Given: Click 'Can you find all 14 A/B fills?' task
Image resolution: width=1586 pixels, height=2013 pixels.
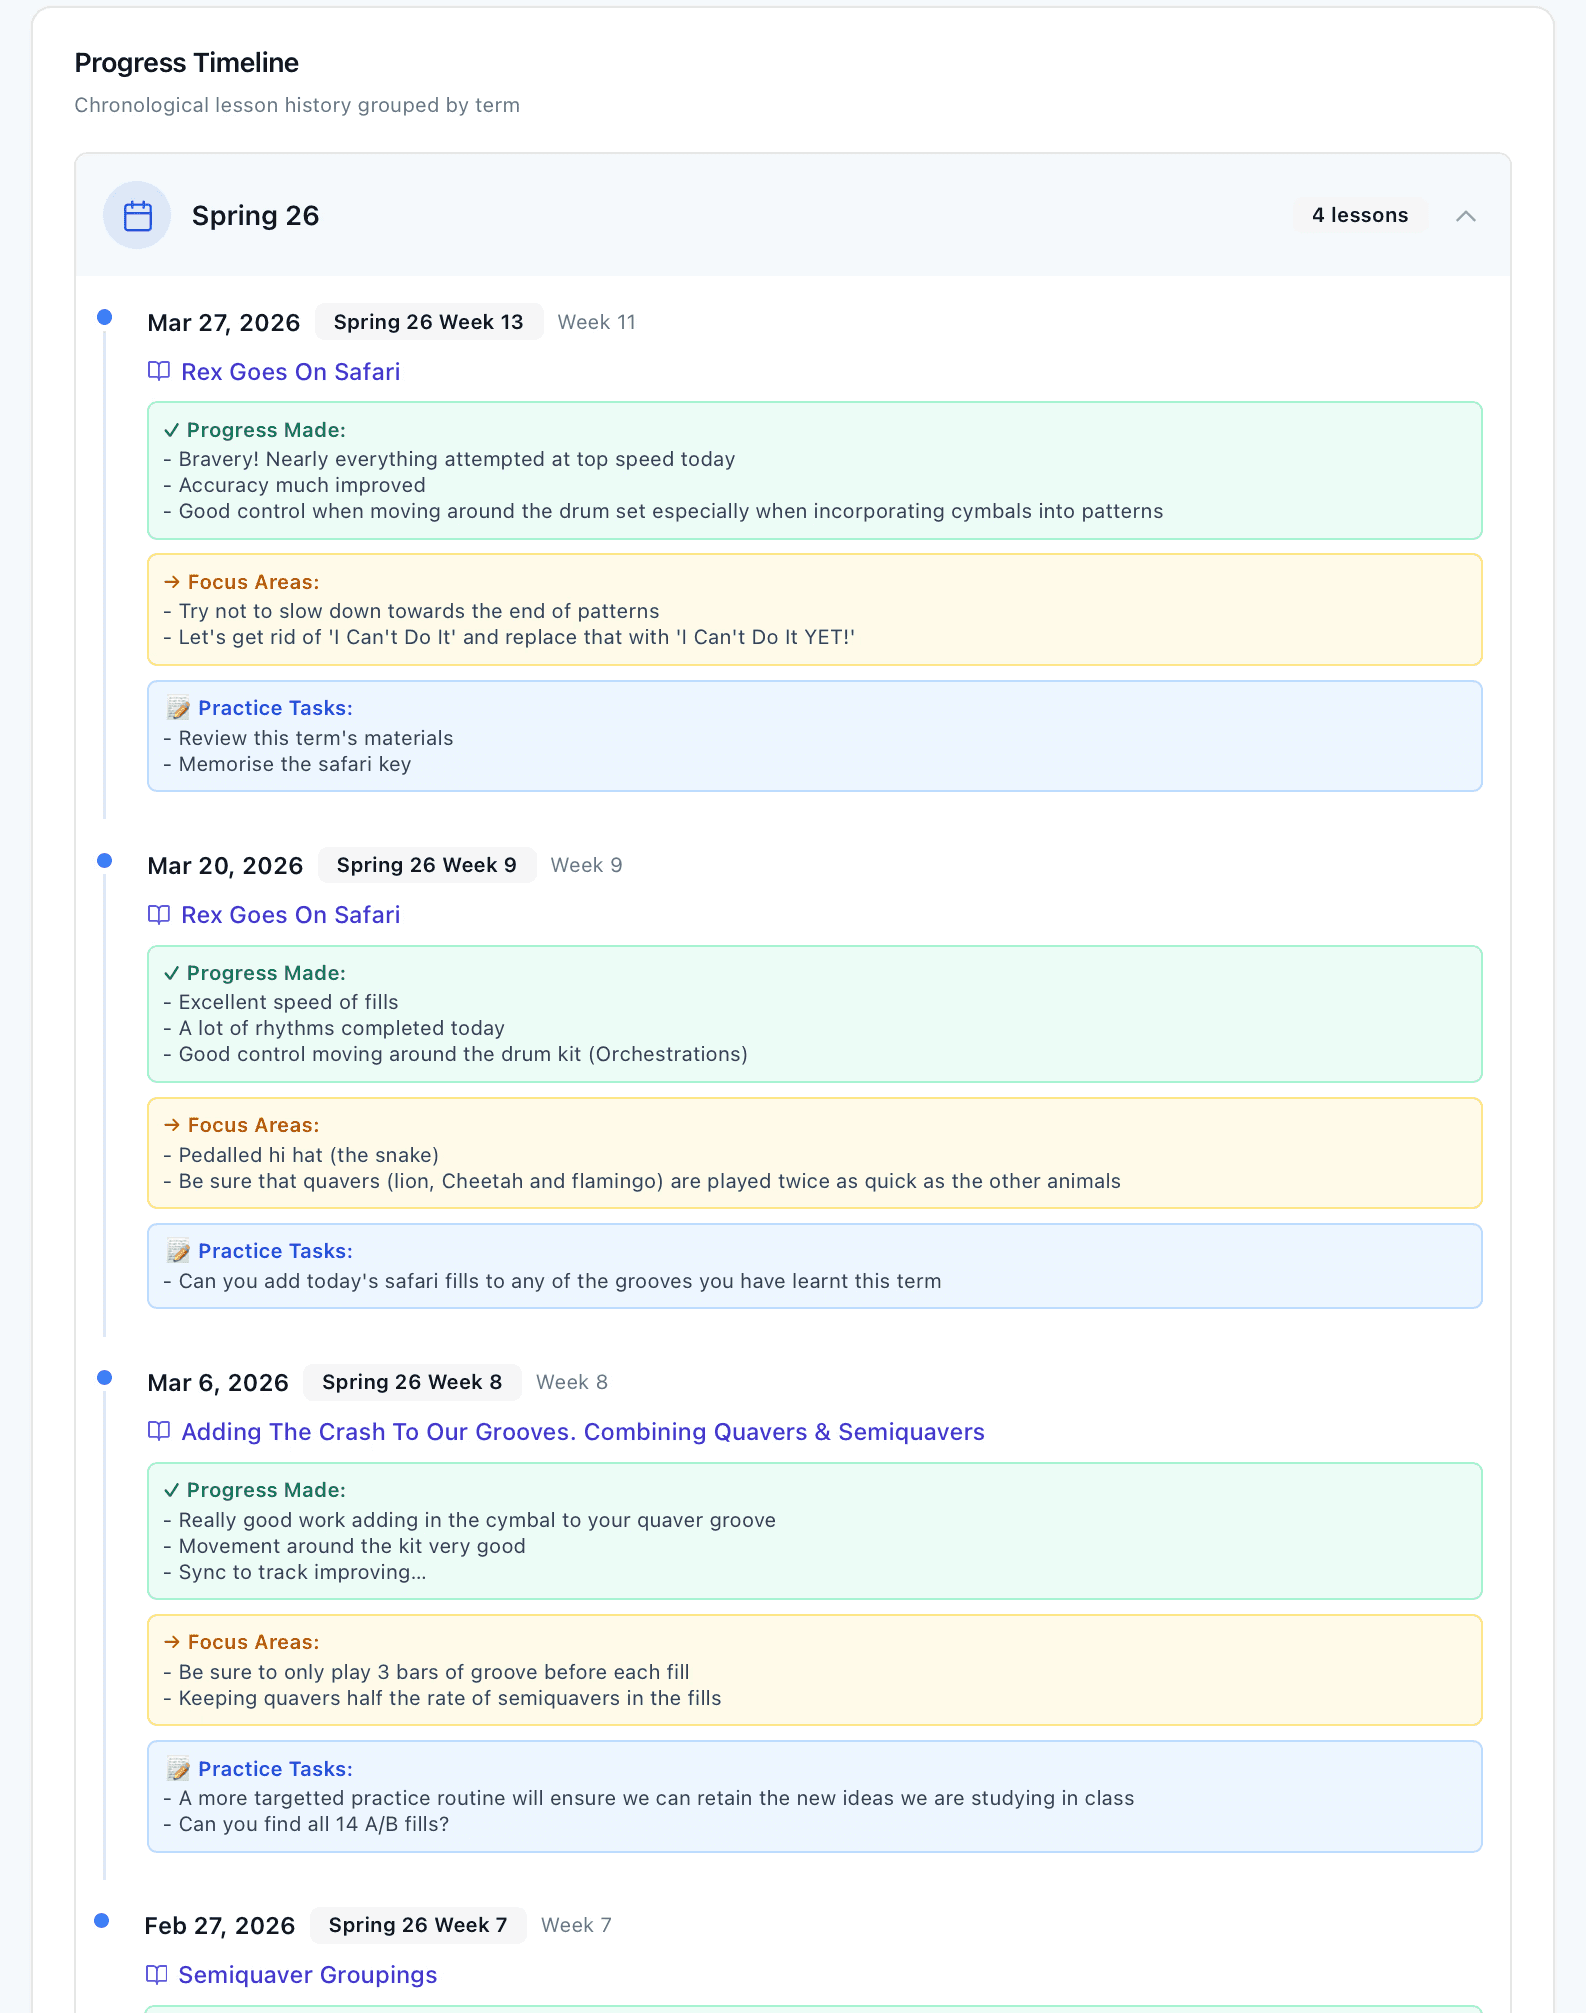Looking at the screenshot, I should tap(306, 1824).
